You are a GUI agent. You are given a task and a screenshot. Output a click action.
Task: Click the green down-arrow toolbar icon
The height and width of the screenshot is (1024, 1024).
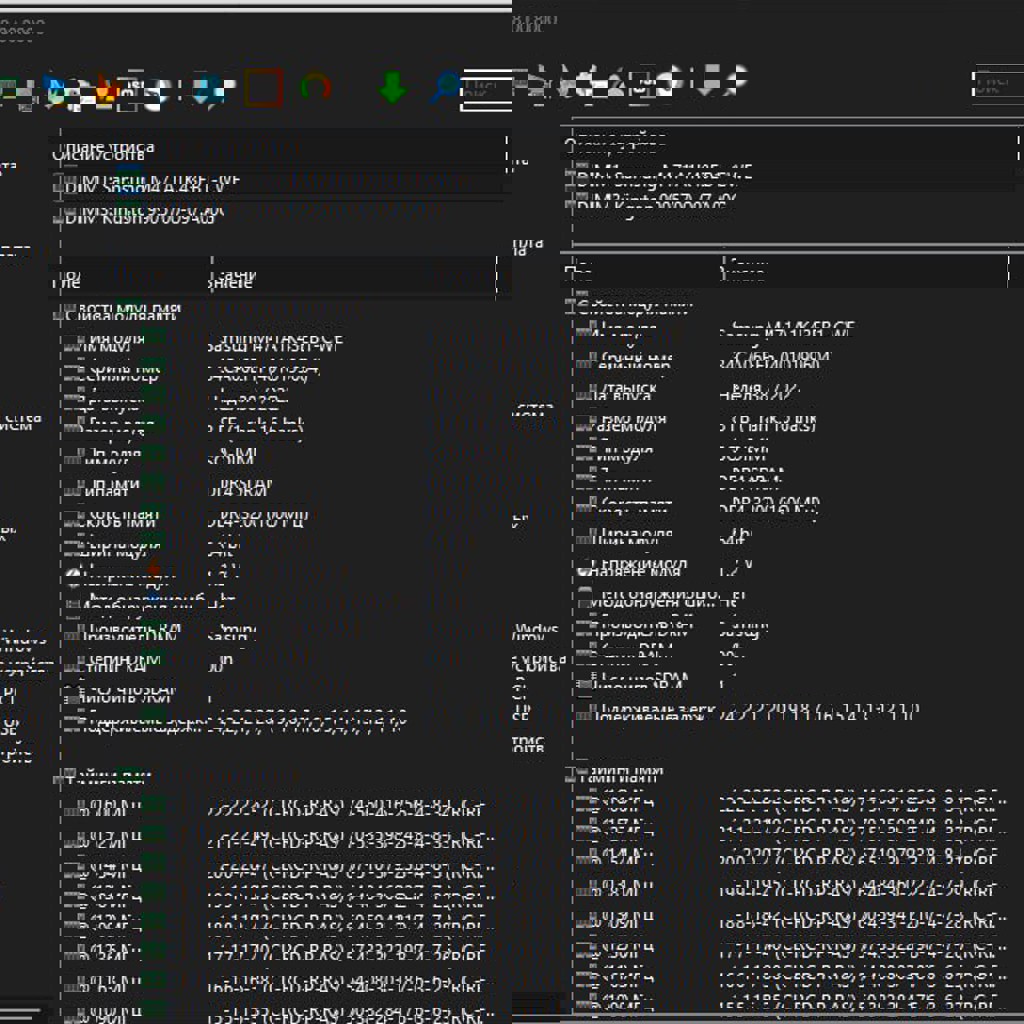pyautogui.click(x=392, y=89)
